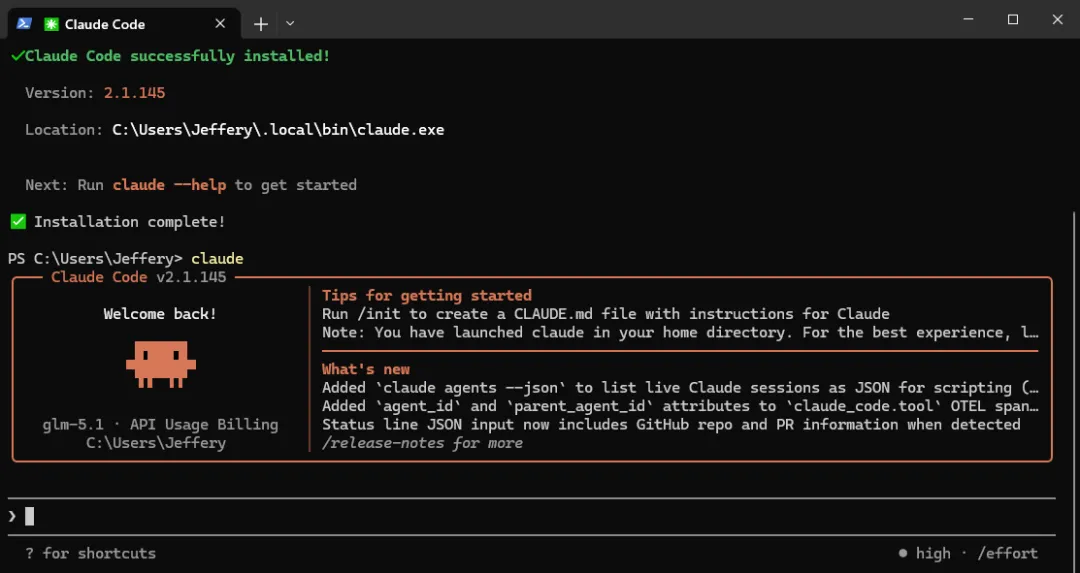
Task: Click the 'claude agents --json' release note
Action: (x=680, y=388)
